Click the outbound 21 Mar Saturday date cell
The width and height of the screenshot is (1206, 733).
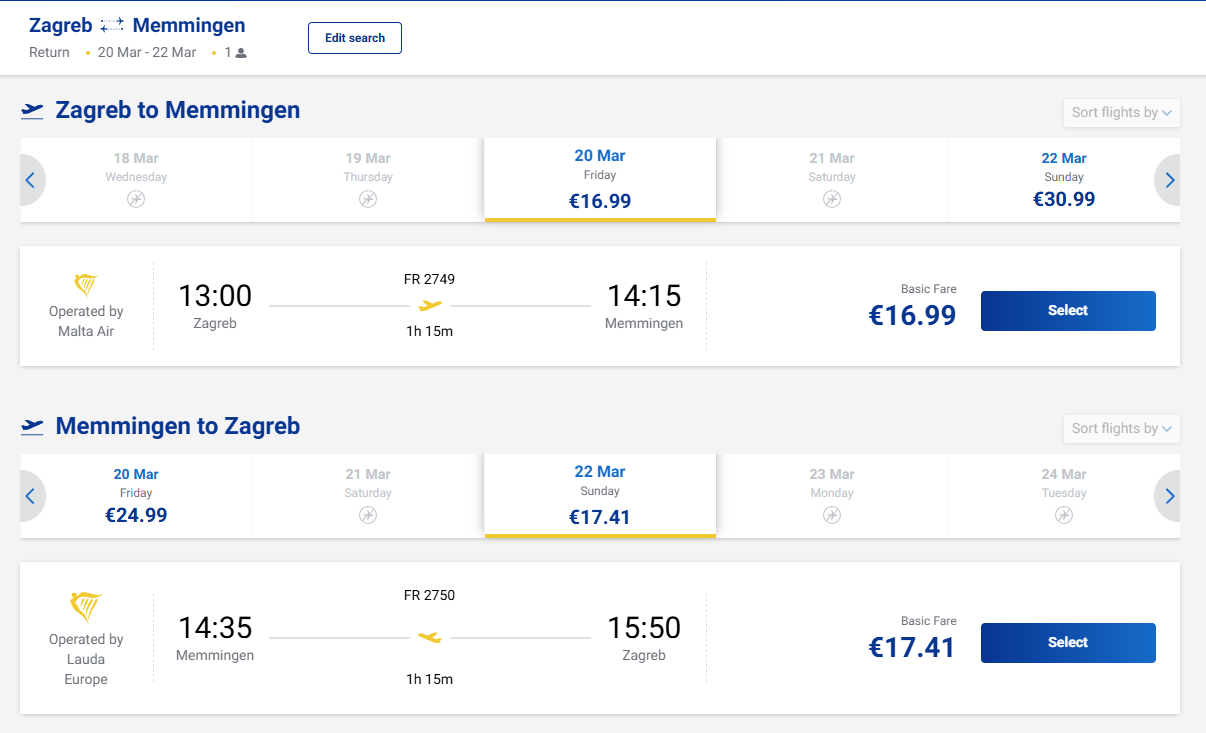pyautogui.click(x=831, y=180)
